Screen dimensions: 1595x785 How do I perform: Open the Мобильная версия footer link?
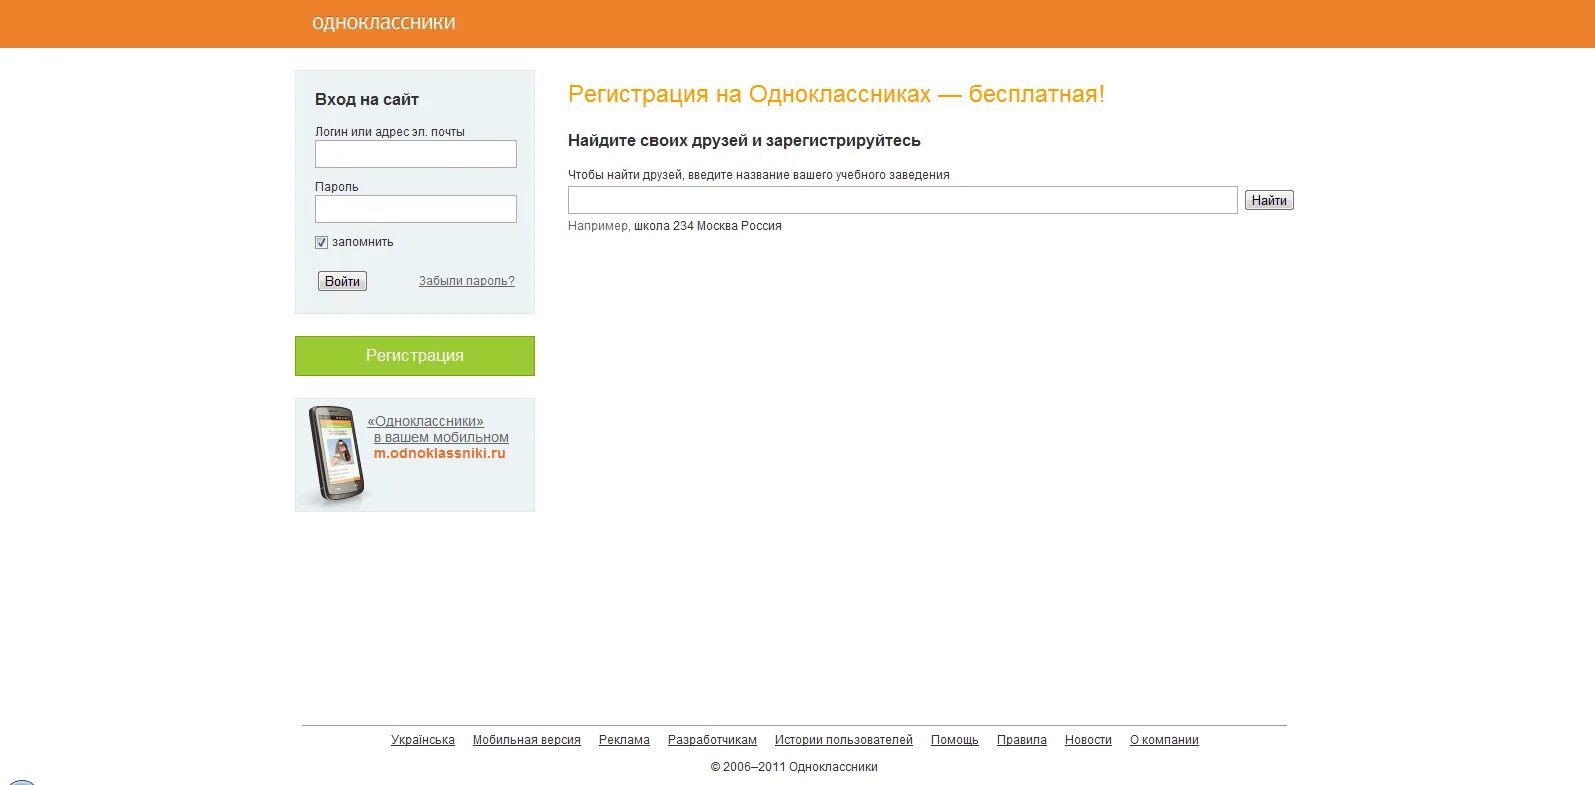click(x=527, y=740)
